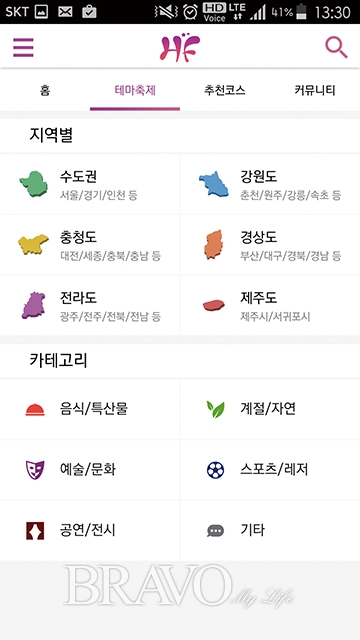The image size is (360, 640).
Task: Open the hamburger menu icon
Action: click(x=23, y=48)
